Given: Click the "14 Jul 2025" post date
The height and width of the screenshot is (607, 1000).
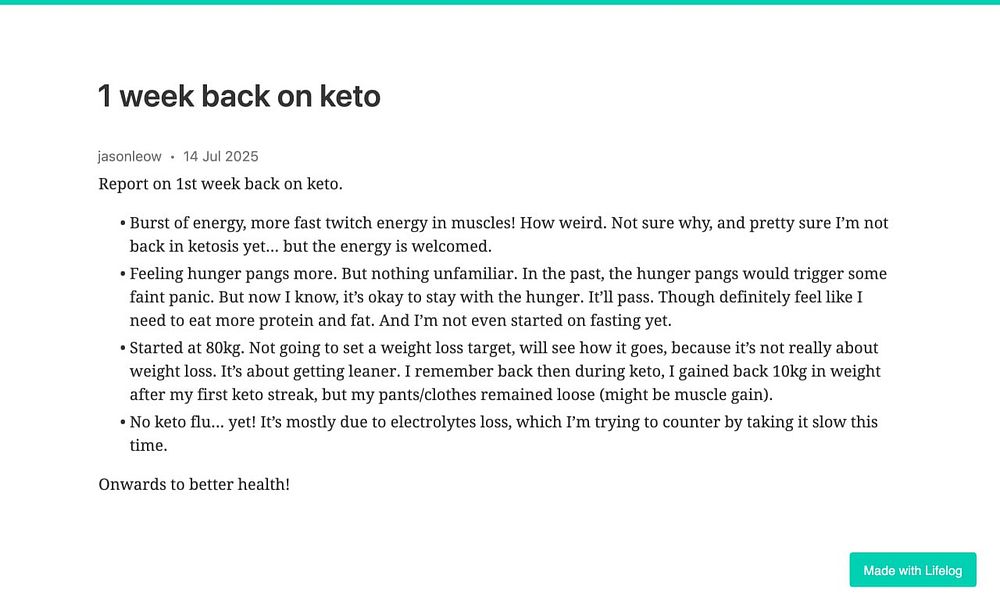Looking at the screenshot, I should pos(221,157).
